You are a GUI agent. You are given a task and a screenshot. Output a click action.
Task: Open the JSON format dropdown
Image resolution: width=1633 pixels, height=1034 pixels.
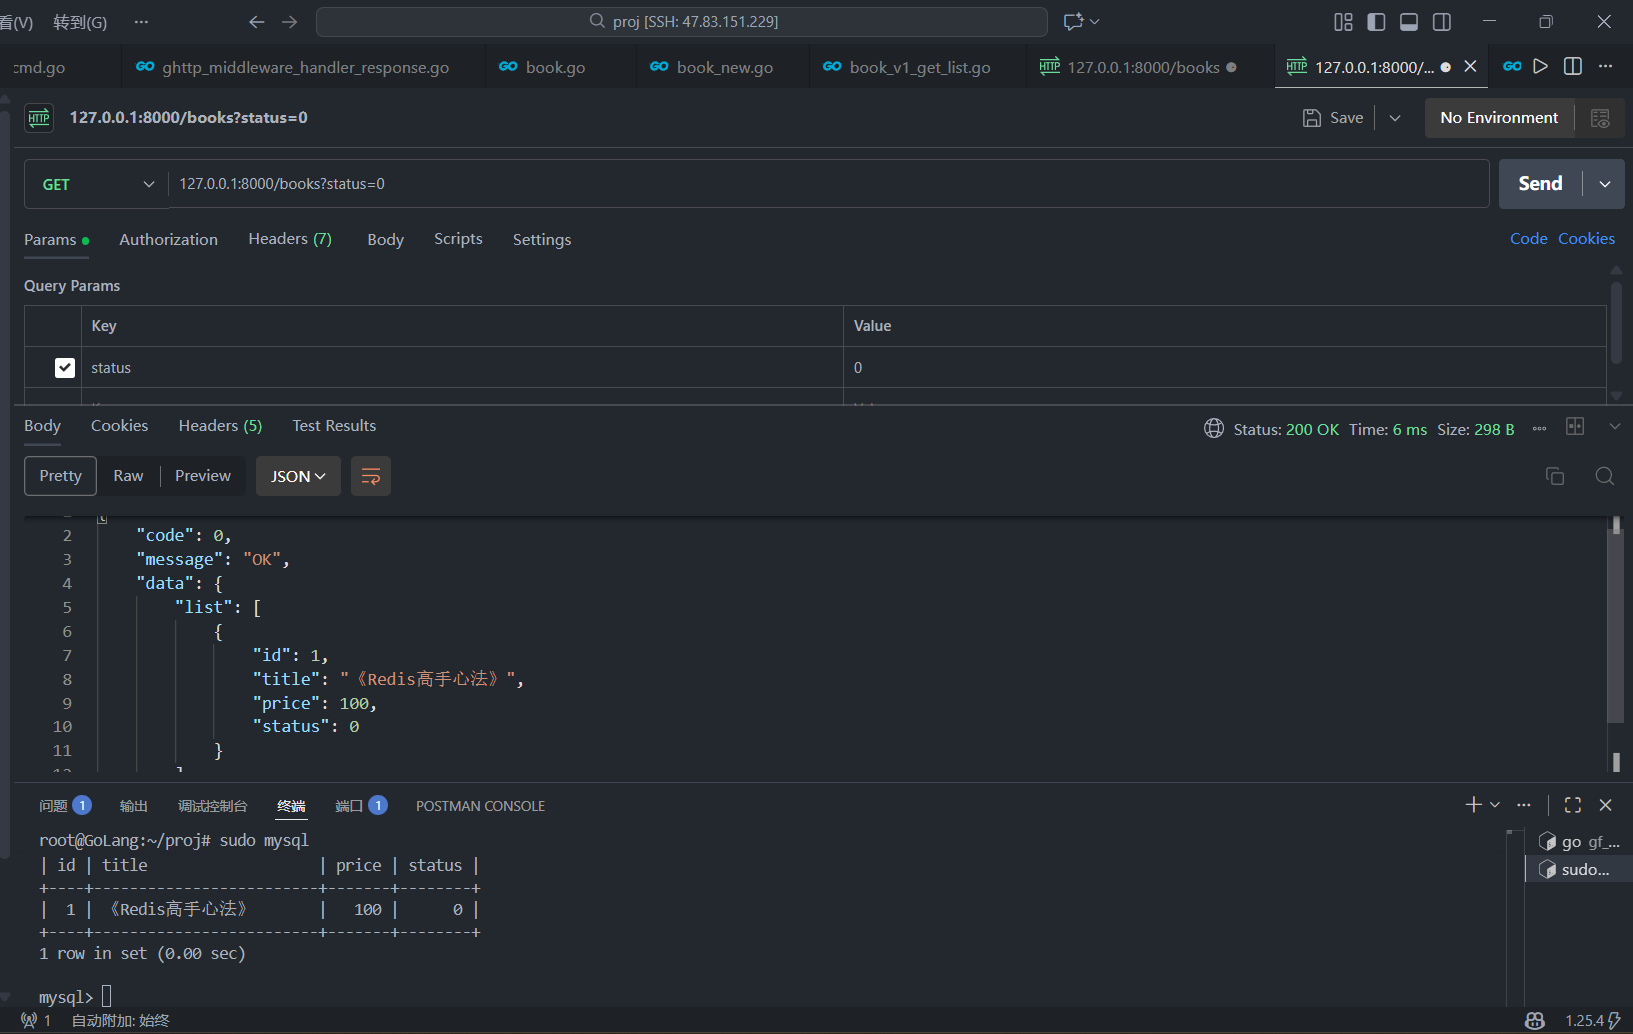[x=298, y=476]
